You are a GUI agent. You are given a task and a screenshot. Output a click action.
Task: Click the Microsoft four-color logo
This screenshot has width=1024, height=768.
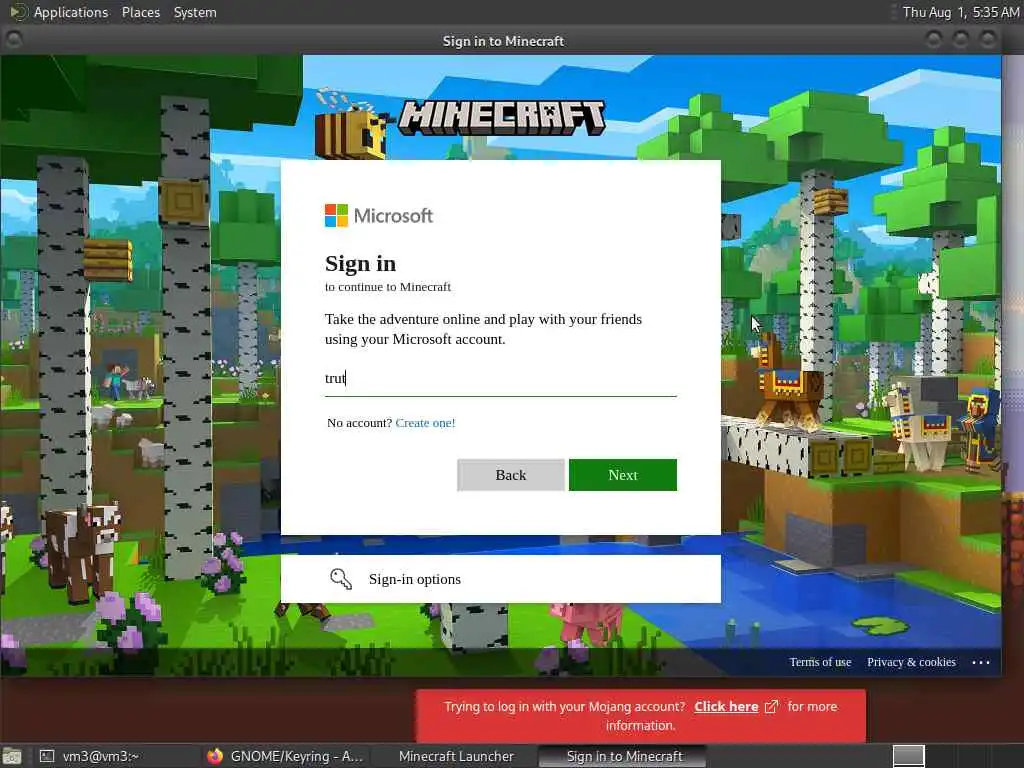point(336,216)
